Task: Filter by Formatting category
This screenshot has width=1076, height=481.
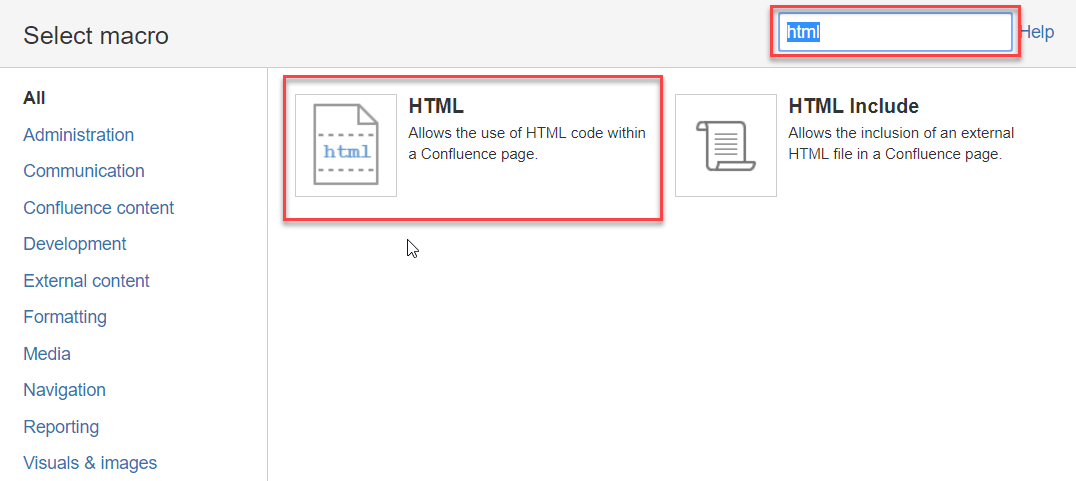Action: 65,317
